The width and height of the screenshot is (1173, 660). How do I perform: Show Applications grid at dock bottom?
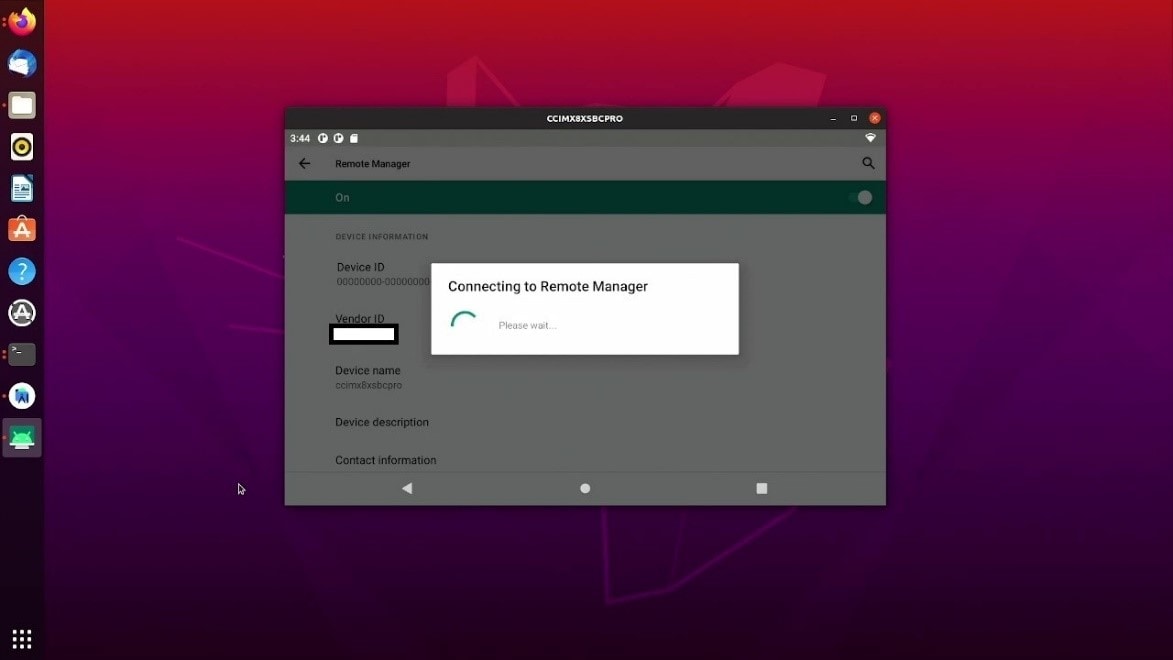point(22,638)
